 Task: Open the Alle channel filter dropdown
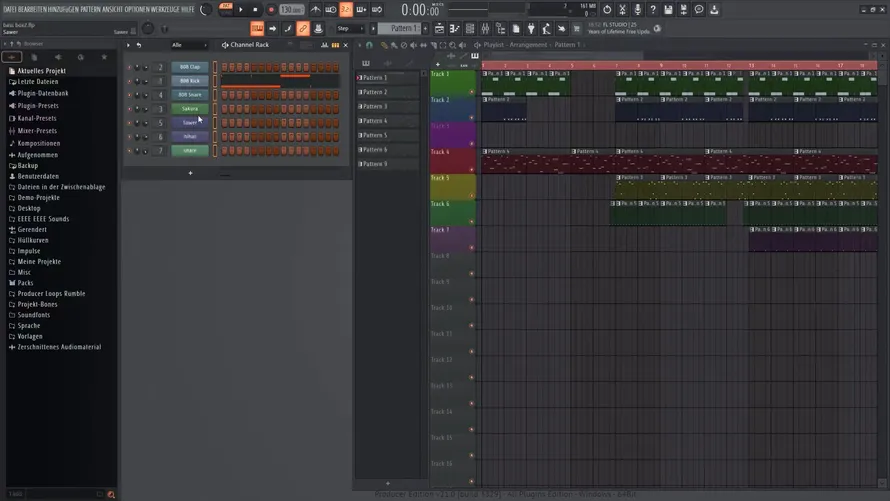click(189, 45)
